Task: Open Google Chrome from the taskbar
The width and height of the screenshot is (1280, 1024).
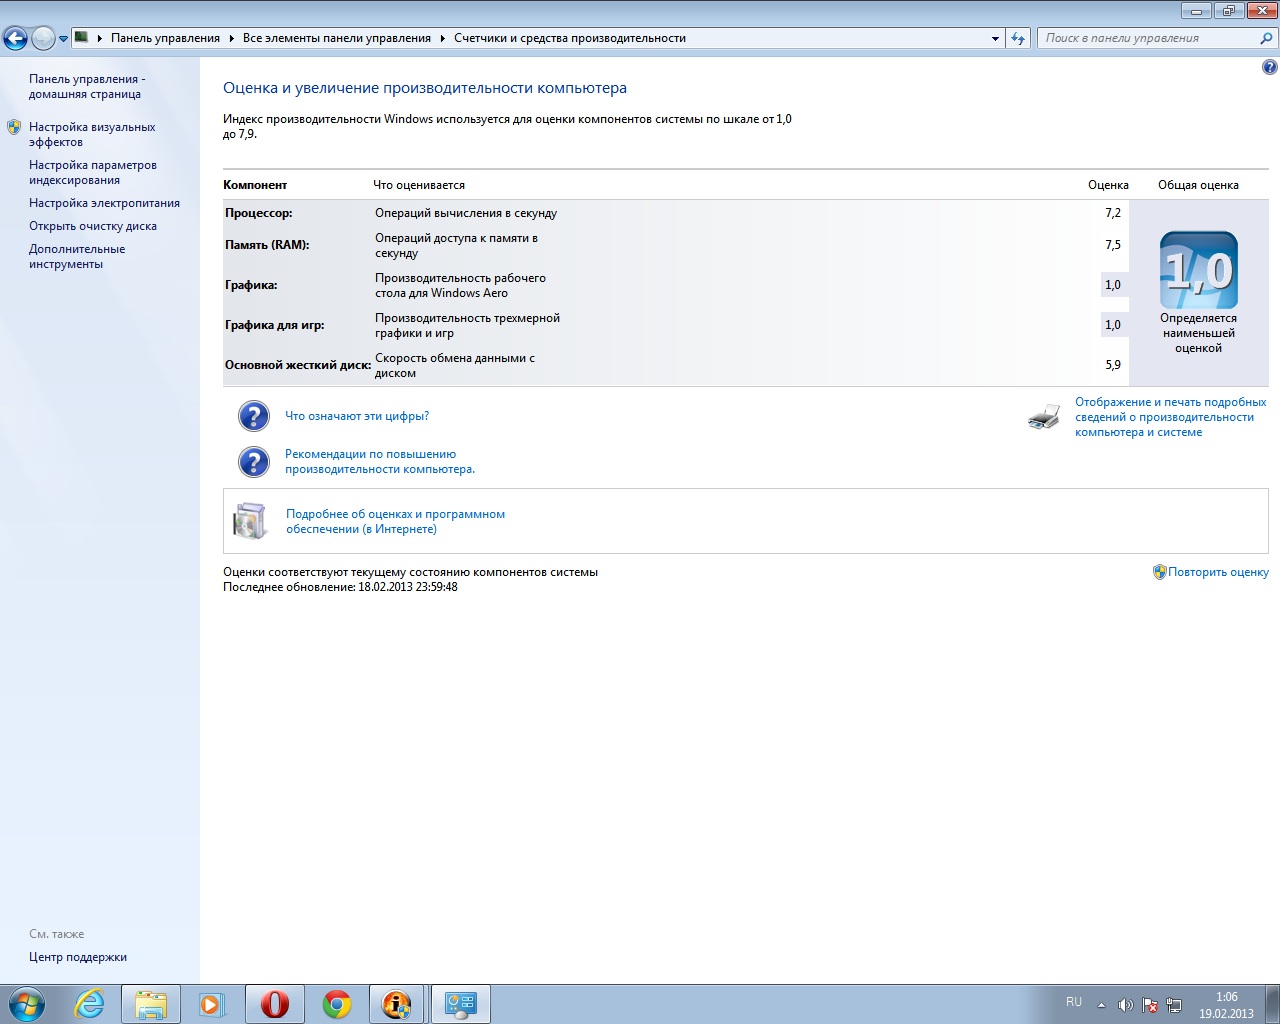Action: 337,1004
